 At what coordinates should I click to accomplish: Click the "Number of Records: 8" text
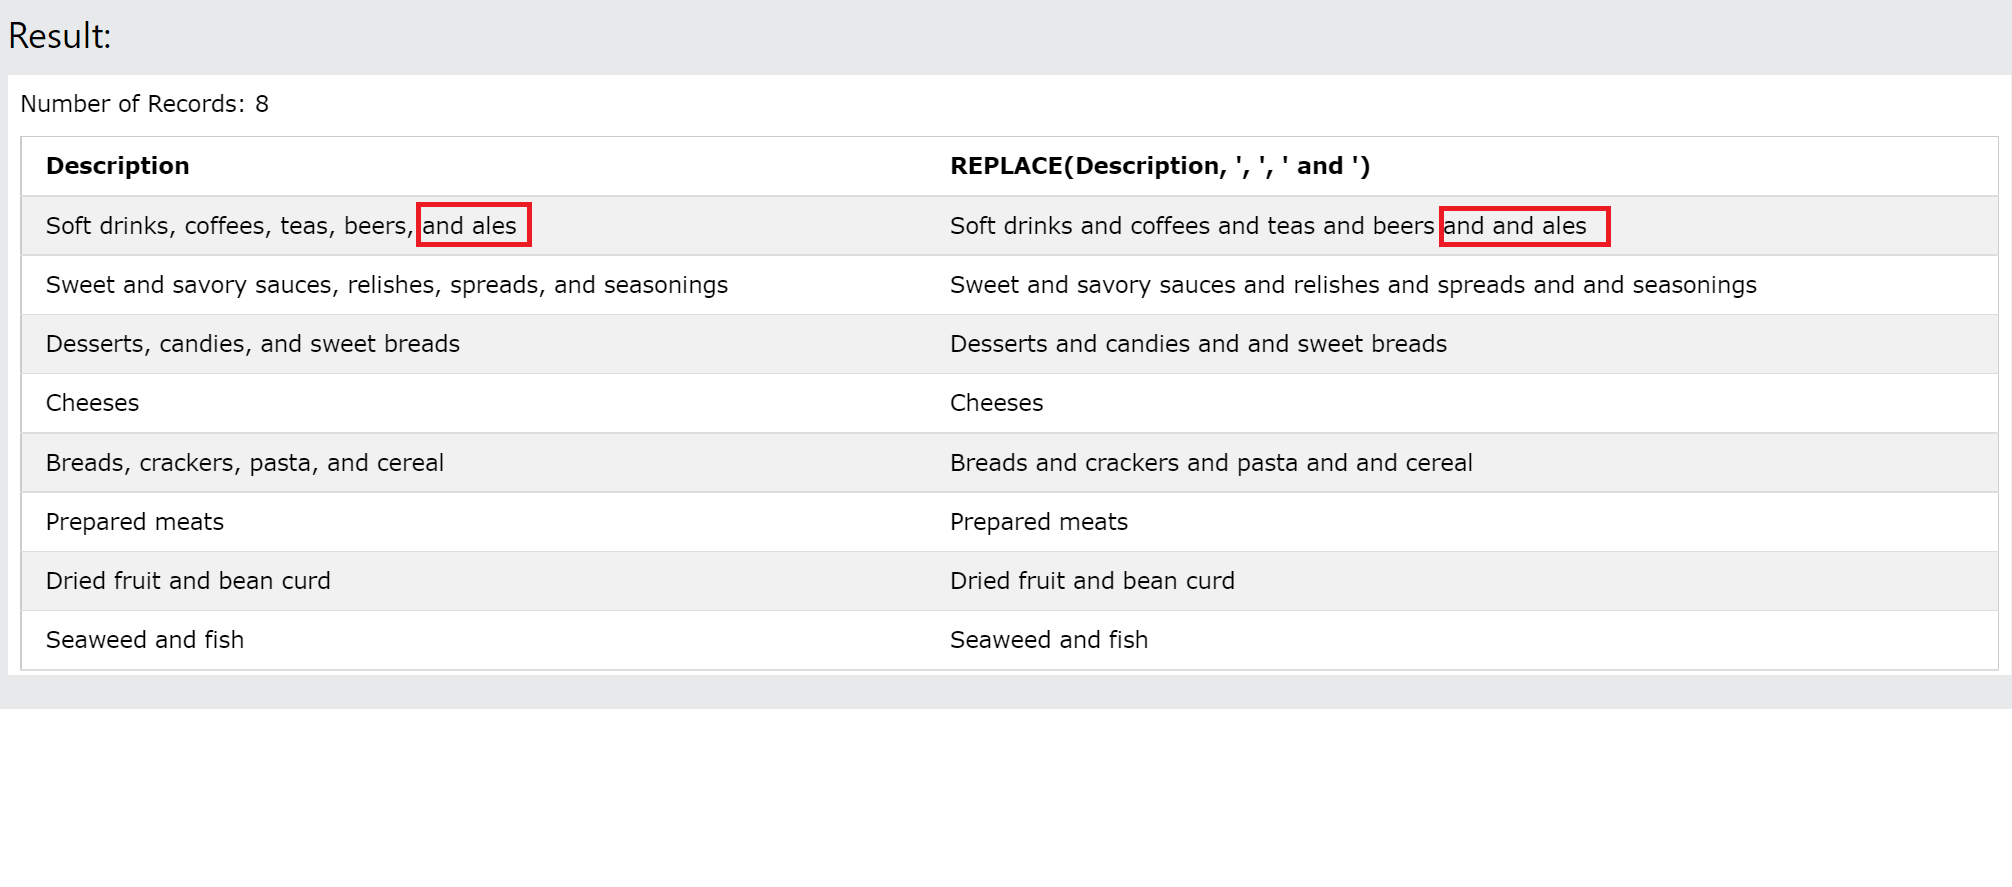[144, 104]
